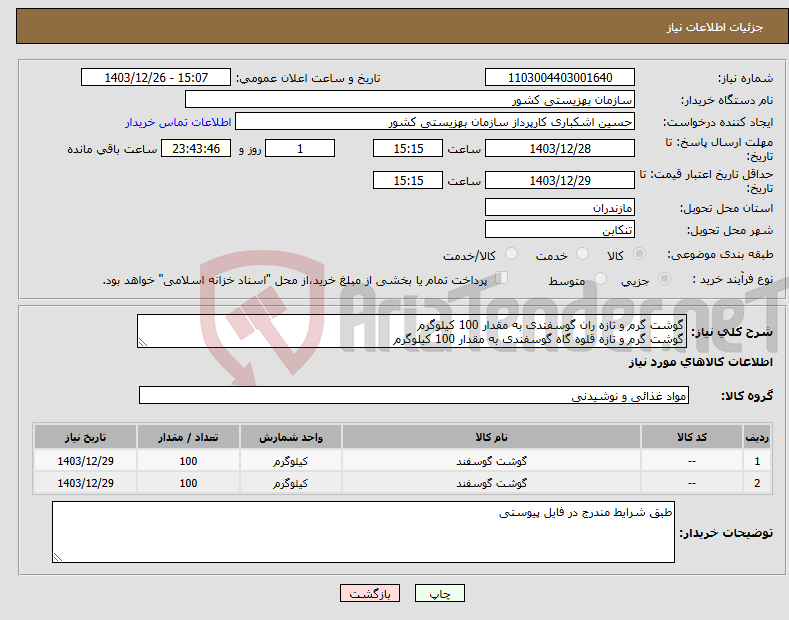Click the general need description text area
This screenshot has width=789, height=620.
(412, 331)
